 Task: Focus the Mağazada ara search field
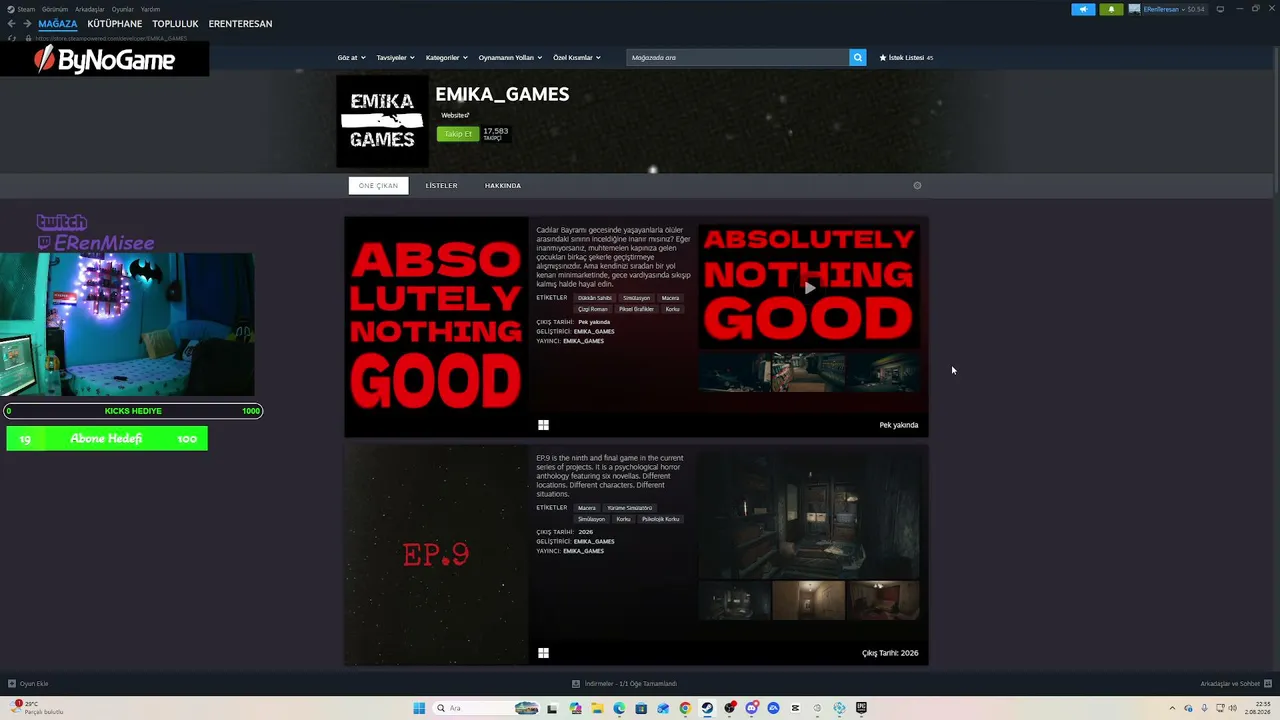point(737,57)
